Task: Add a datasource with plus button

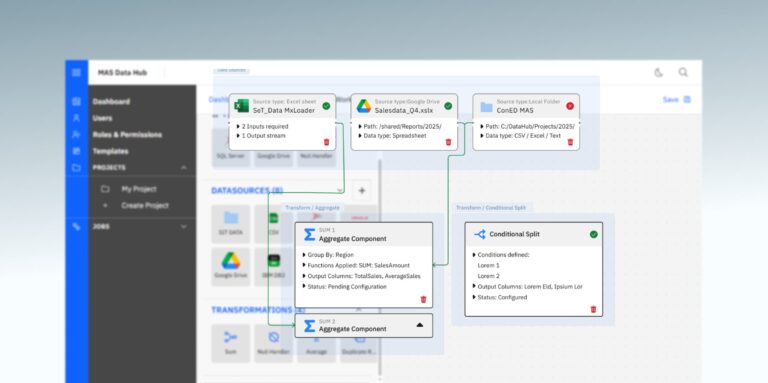Action: point(361,191)
